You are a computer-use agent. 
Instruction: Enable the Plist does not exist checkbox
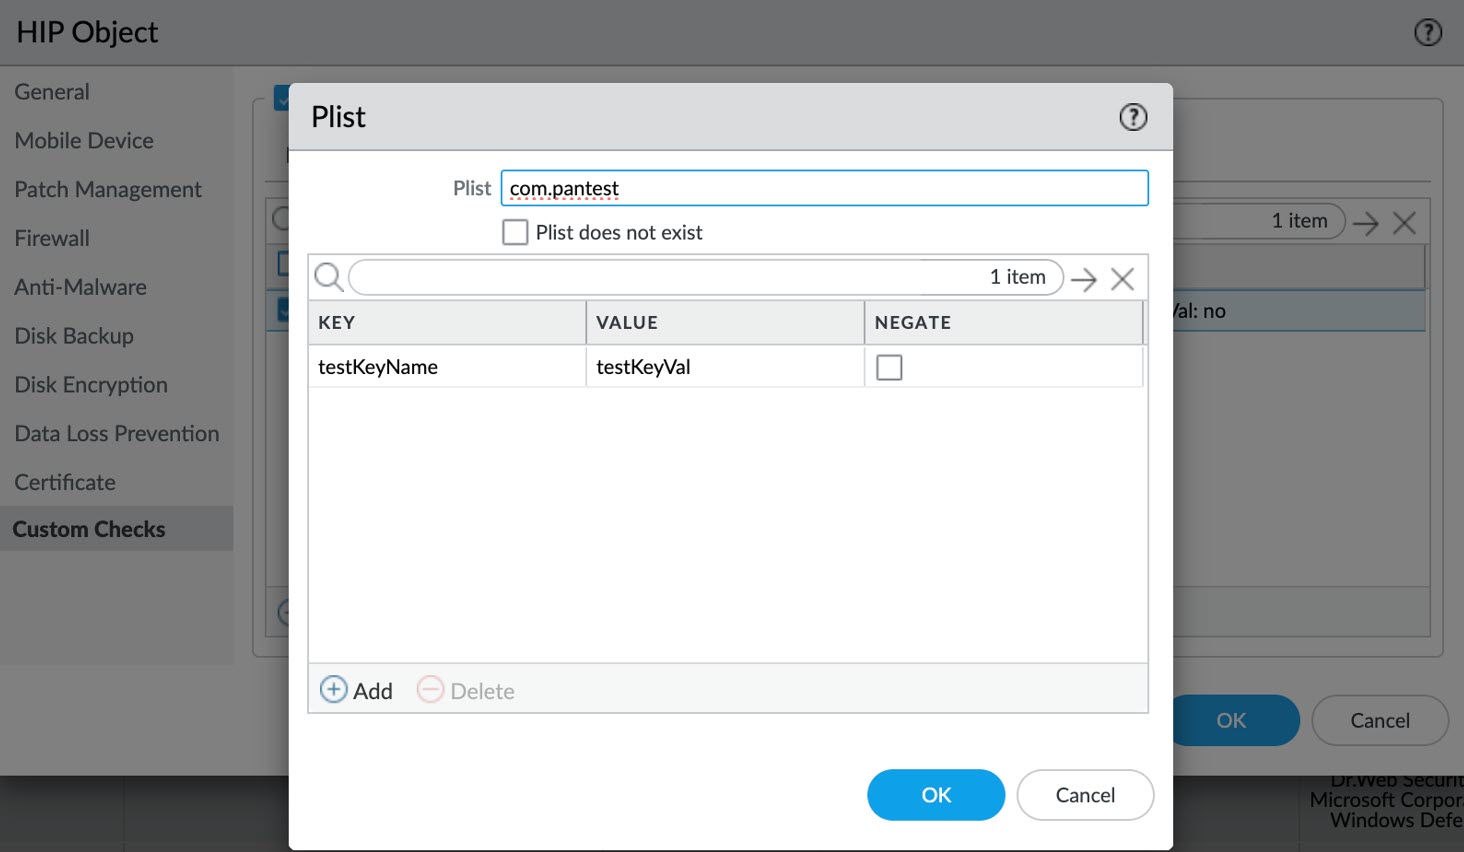coord(515,233)
